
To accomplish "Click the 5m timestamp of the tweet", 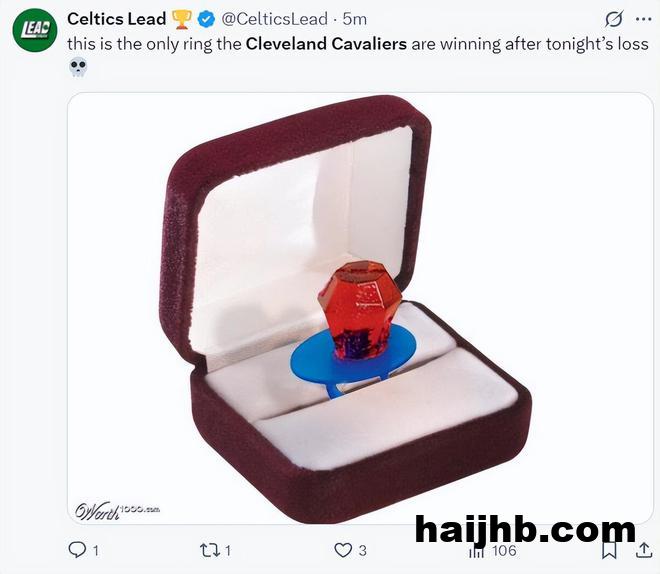I will 354,19.
